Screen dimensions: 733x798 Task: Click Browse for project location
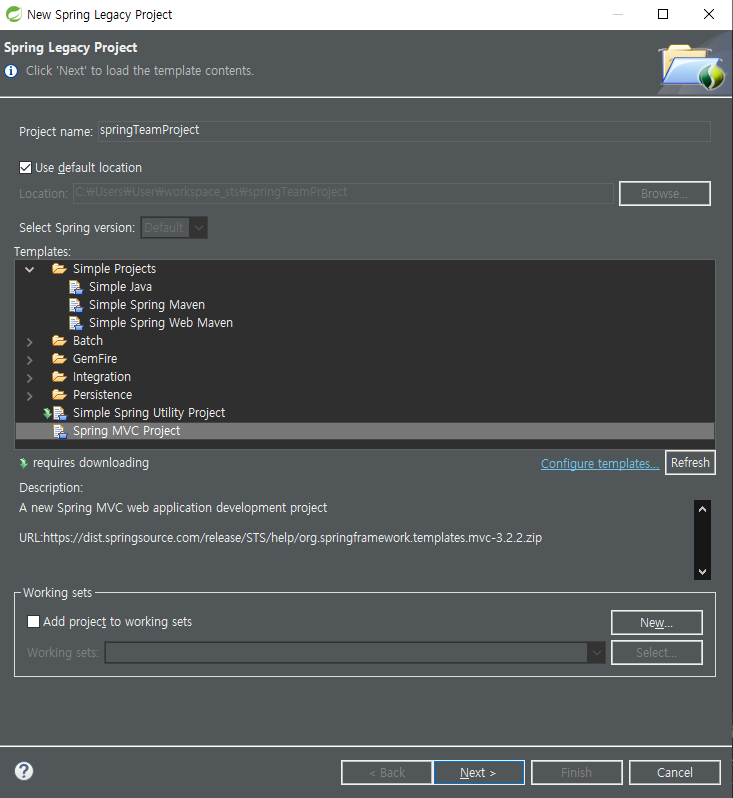point(664,193)
